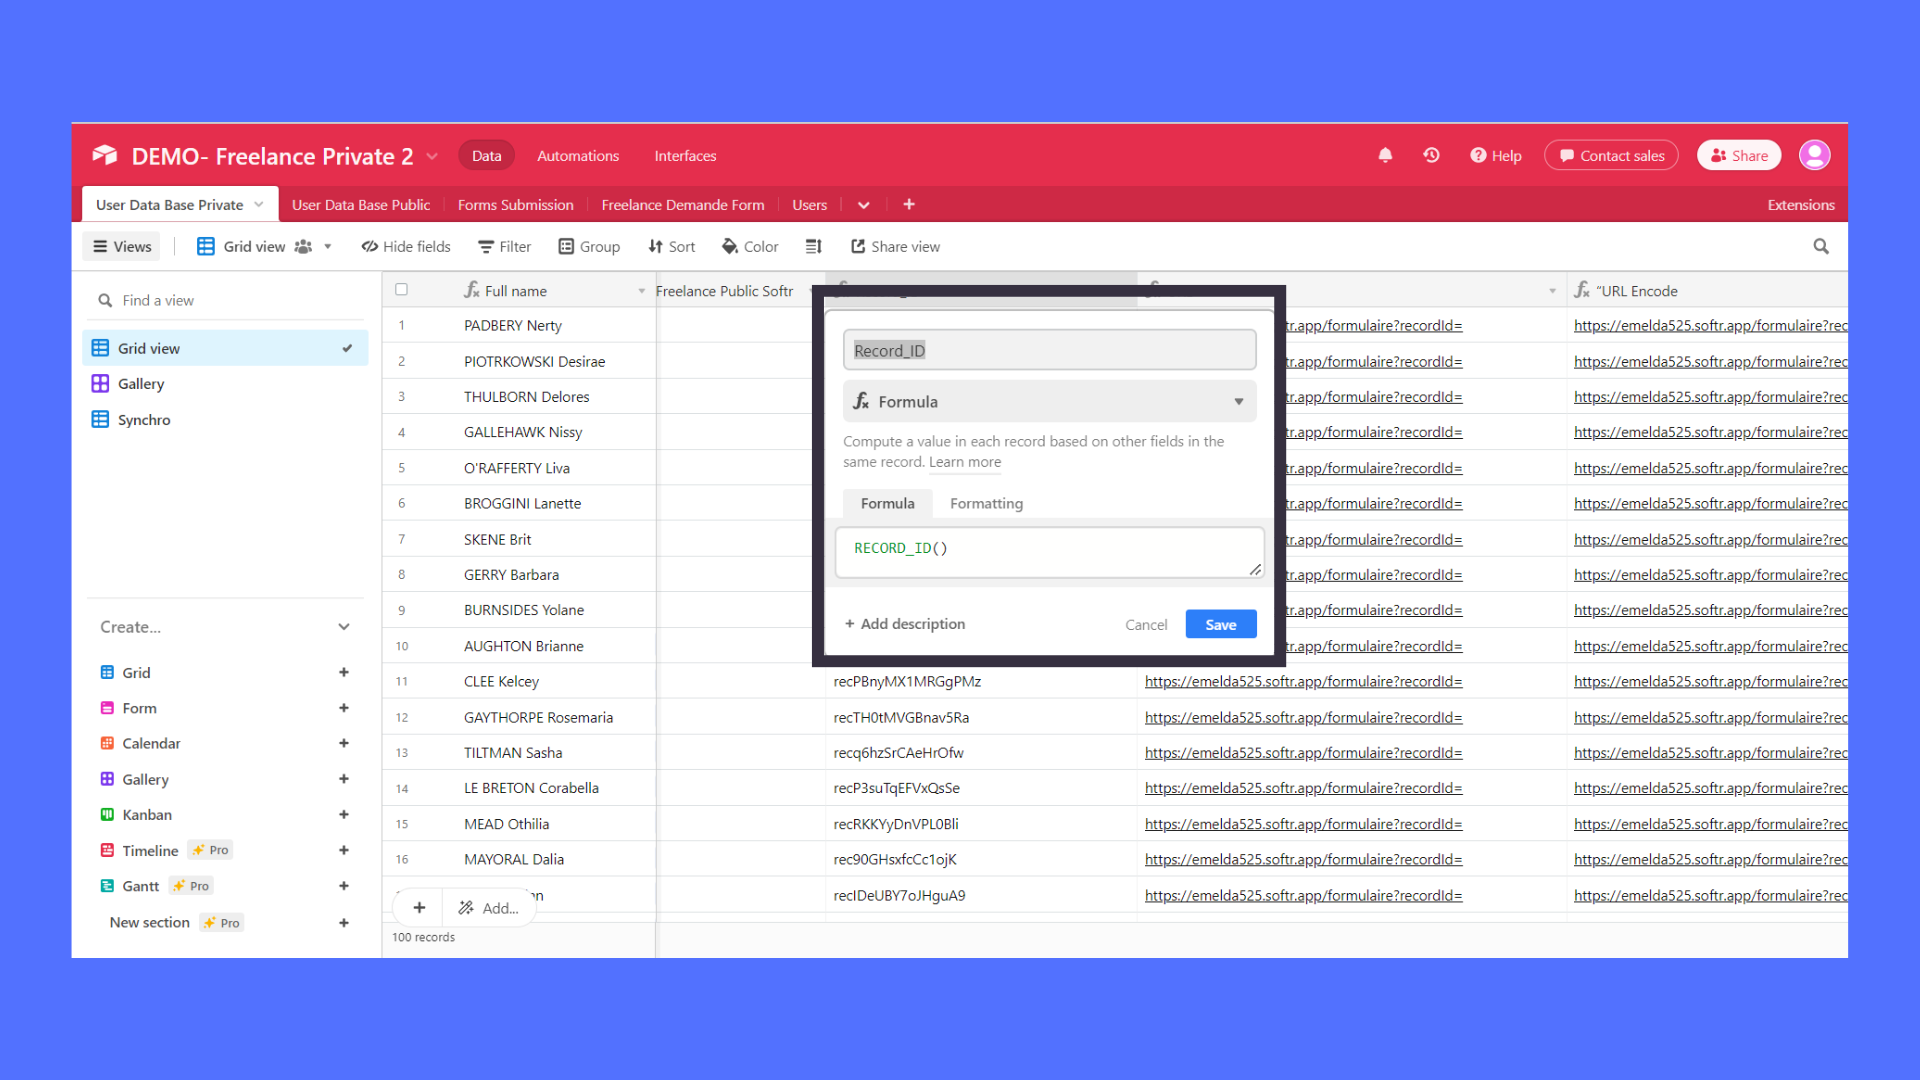Open the User Data Base Public tab
1920x1080 pixels.
point(364,204)
